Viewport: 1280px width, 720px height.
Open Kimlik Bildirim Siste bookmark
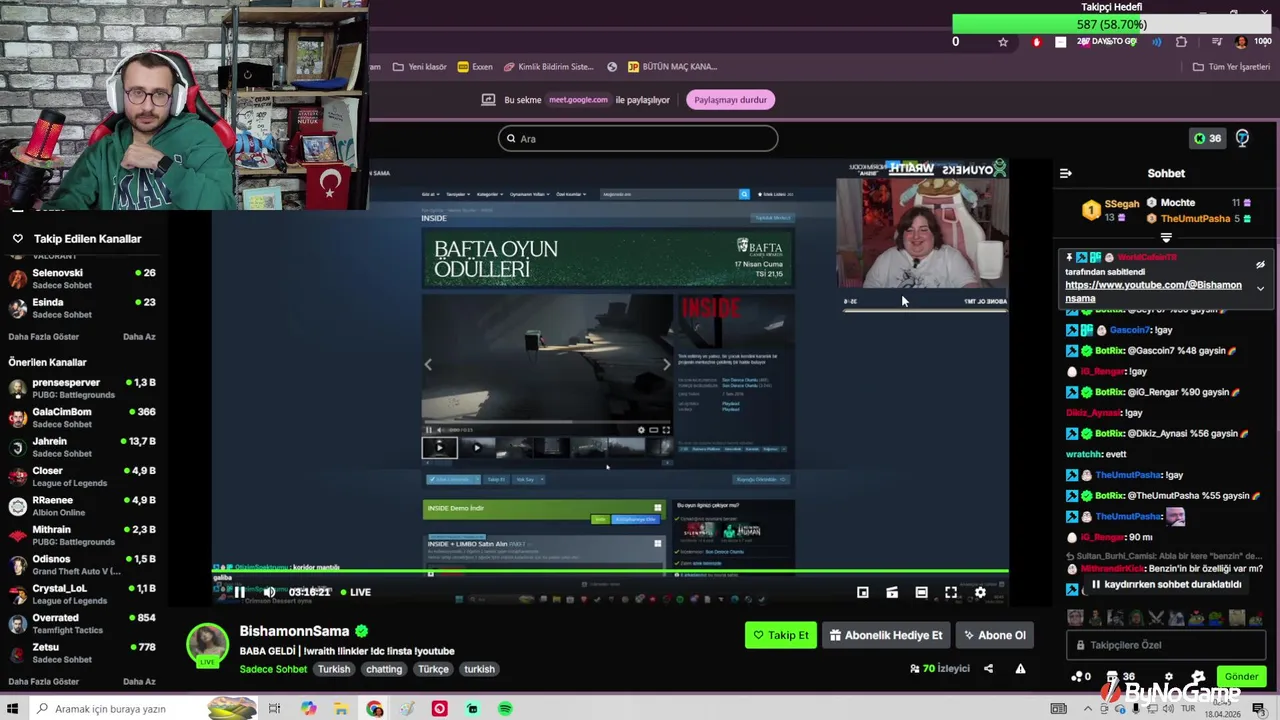tap(548, 67)
